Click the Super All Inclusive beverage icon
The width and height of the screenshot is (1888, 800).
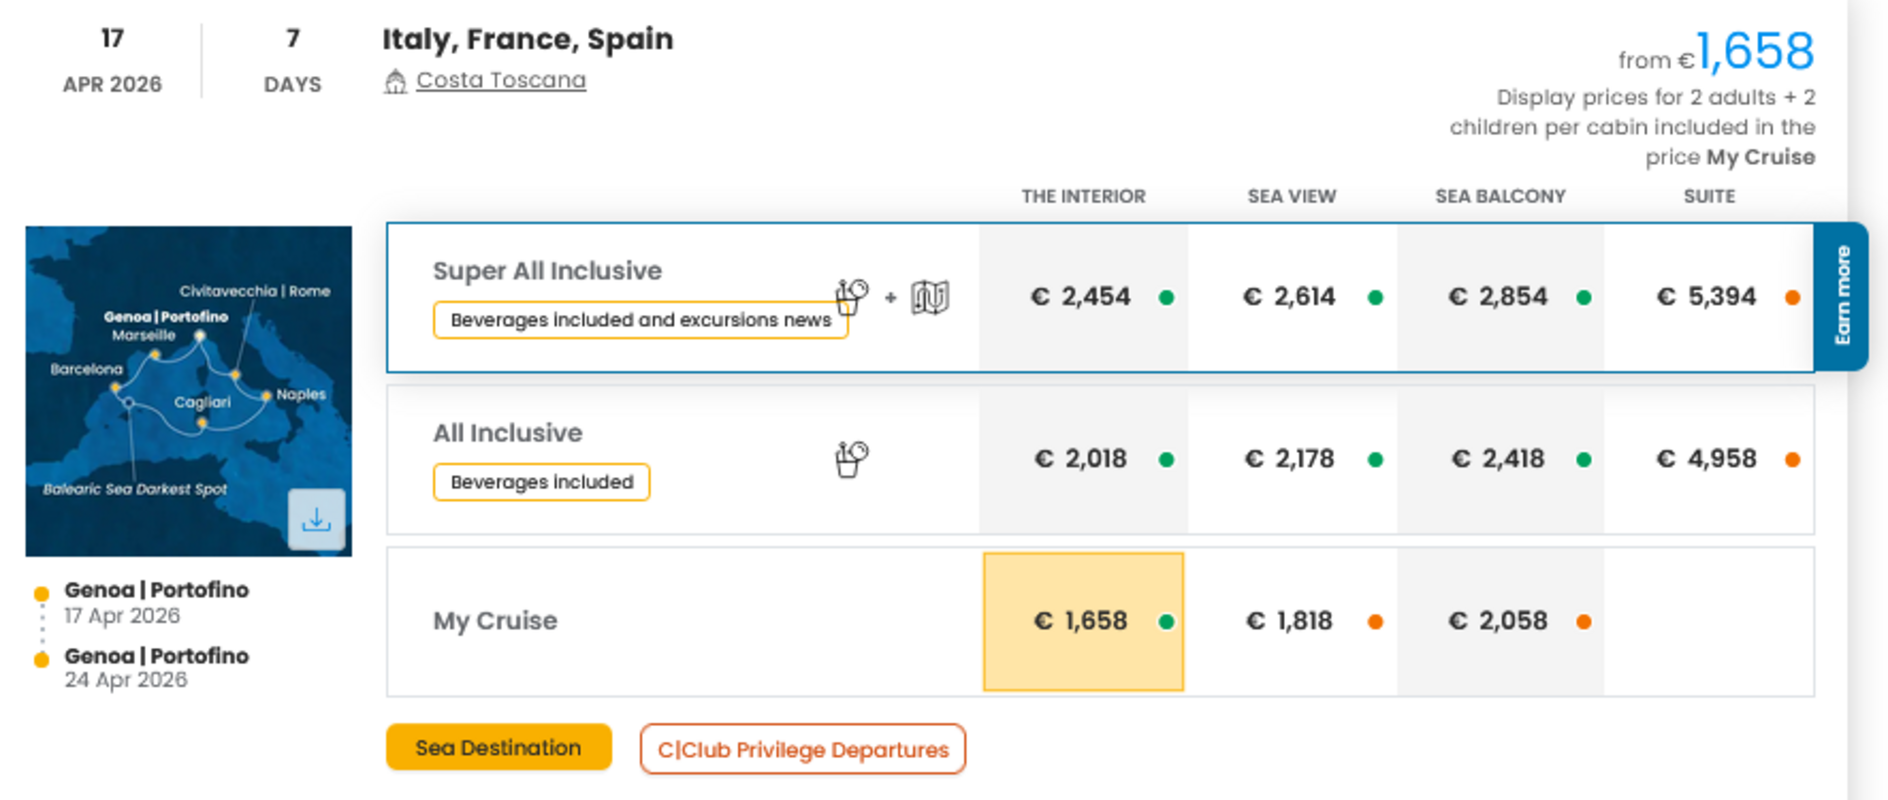pos(851,296)
